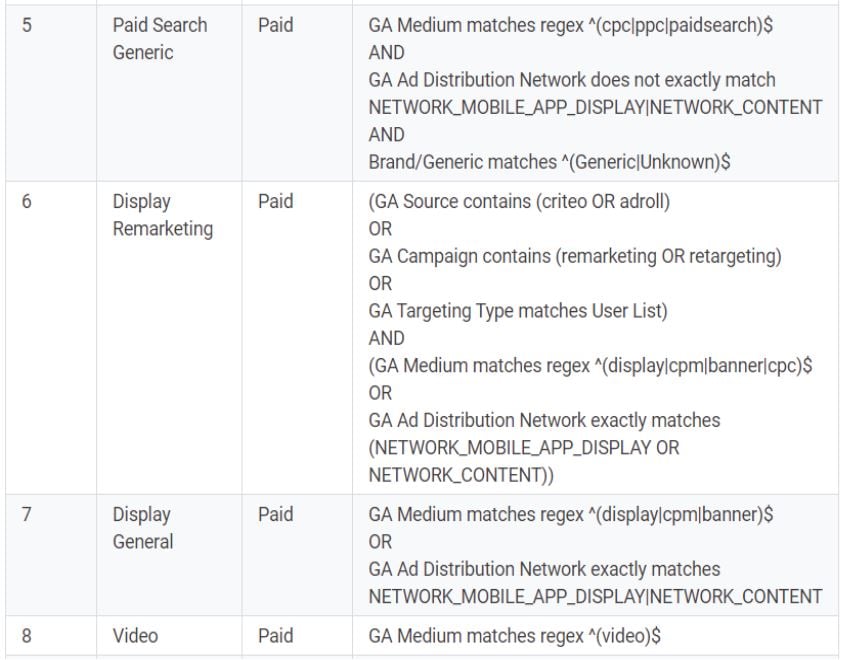
Task: Click the GA Source contains criteo OR adroll line
Action: pos(519,202)
